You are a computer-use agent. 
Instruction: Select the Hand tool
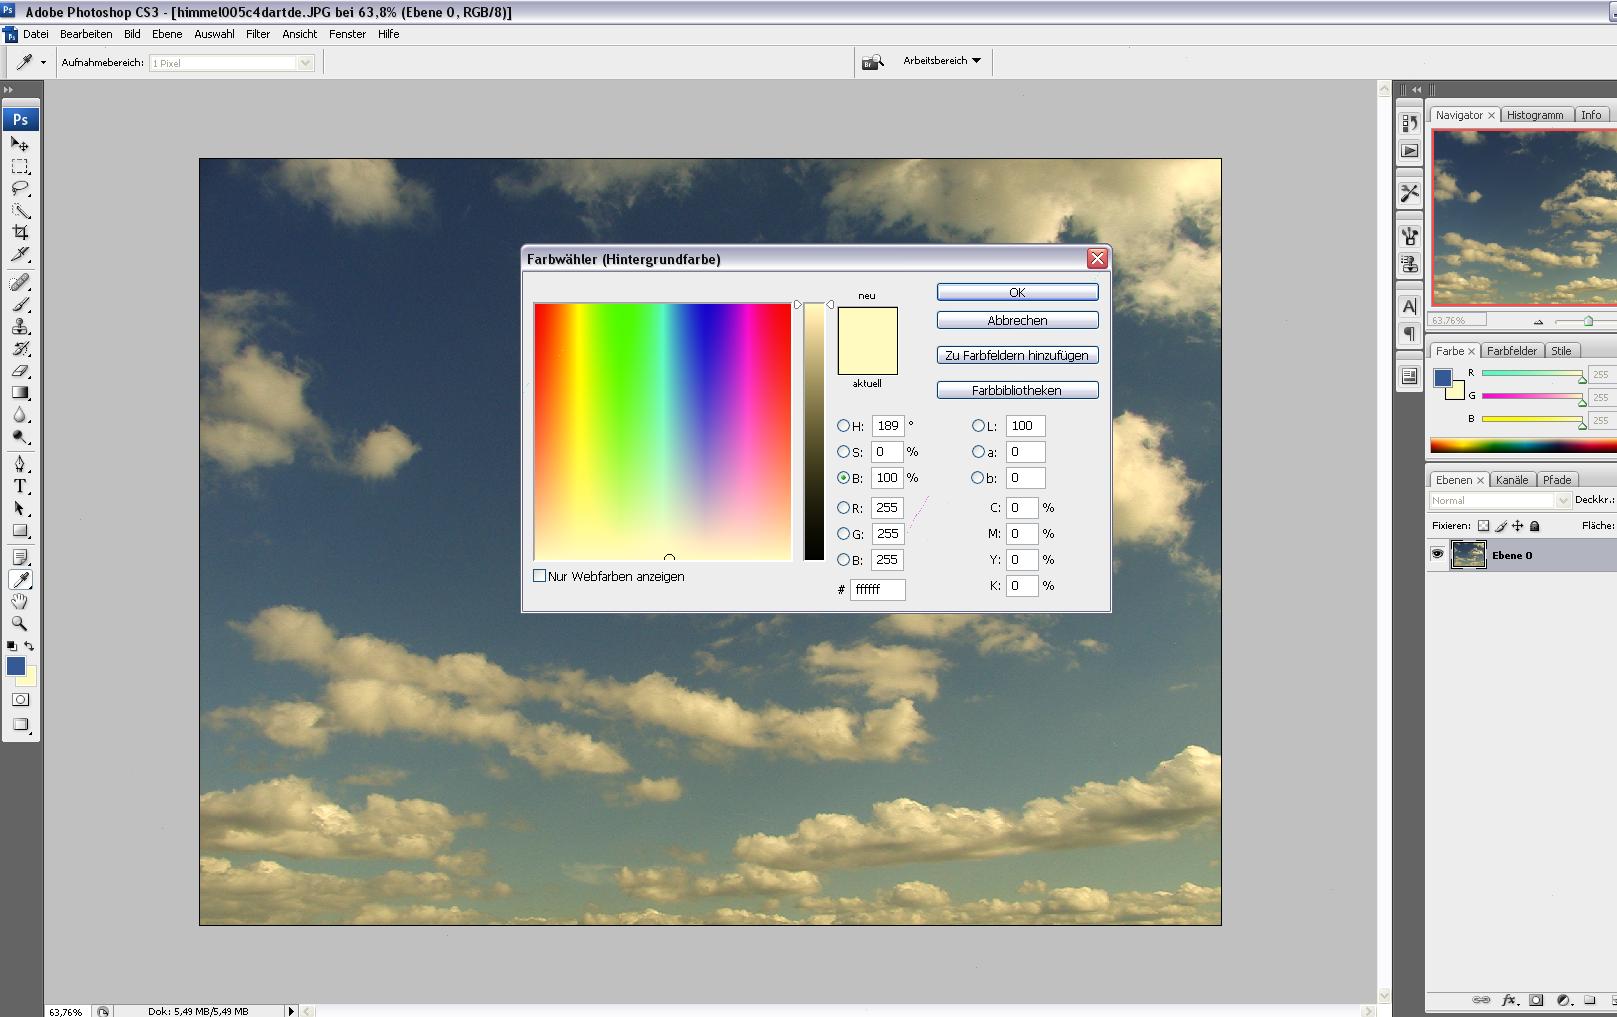[20, 601]
